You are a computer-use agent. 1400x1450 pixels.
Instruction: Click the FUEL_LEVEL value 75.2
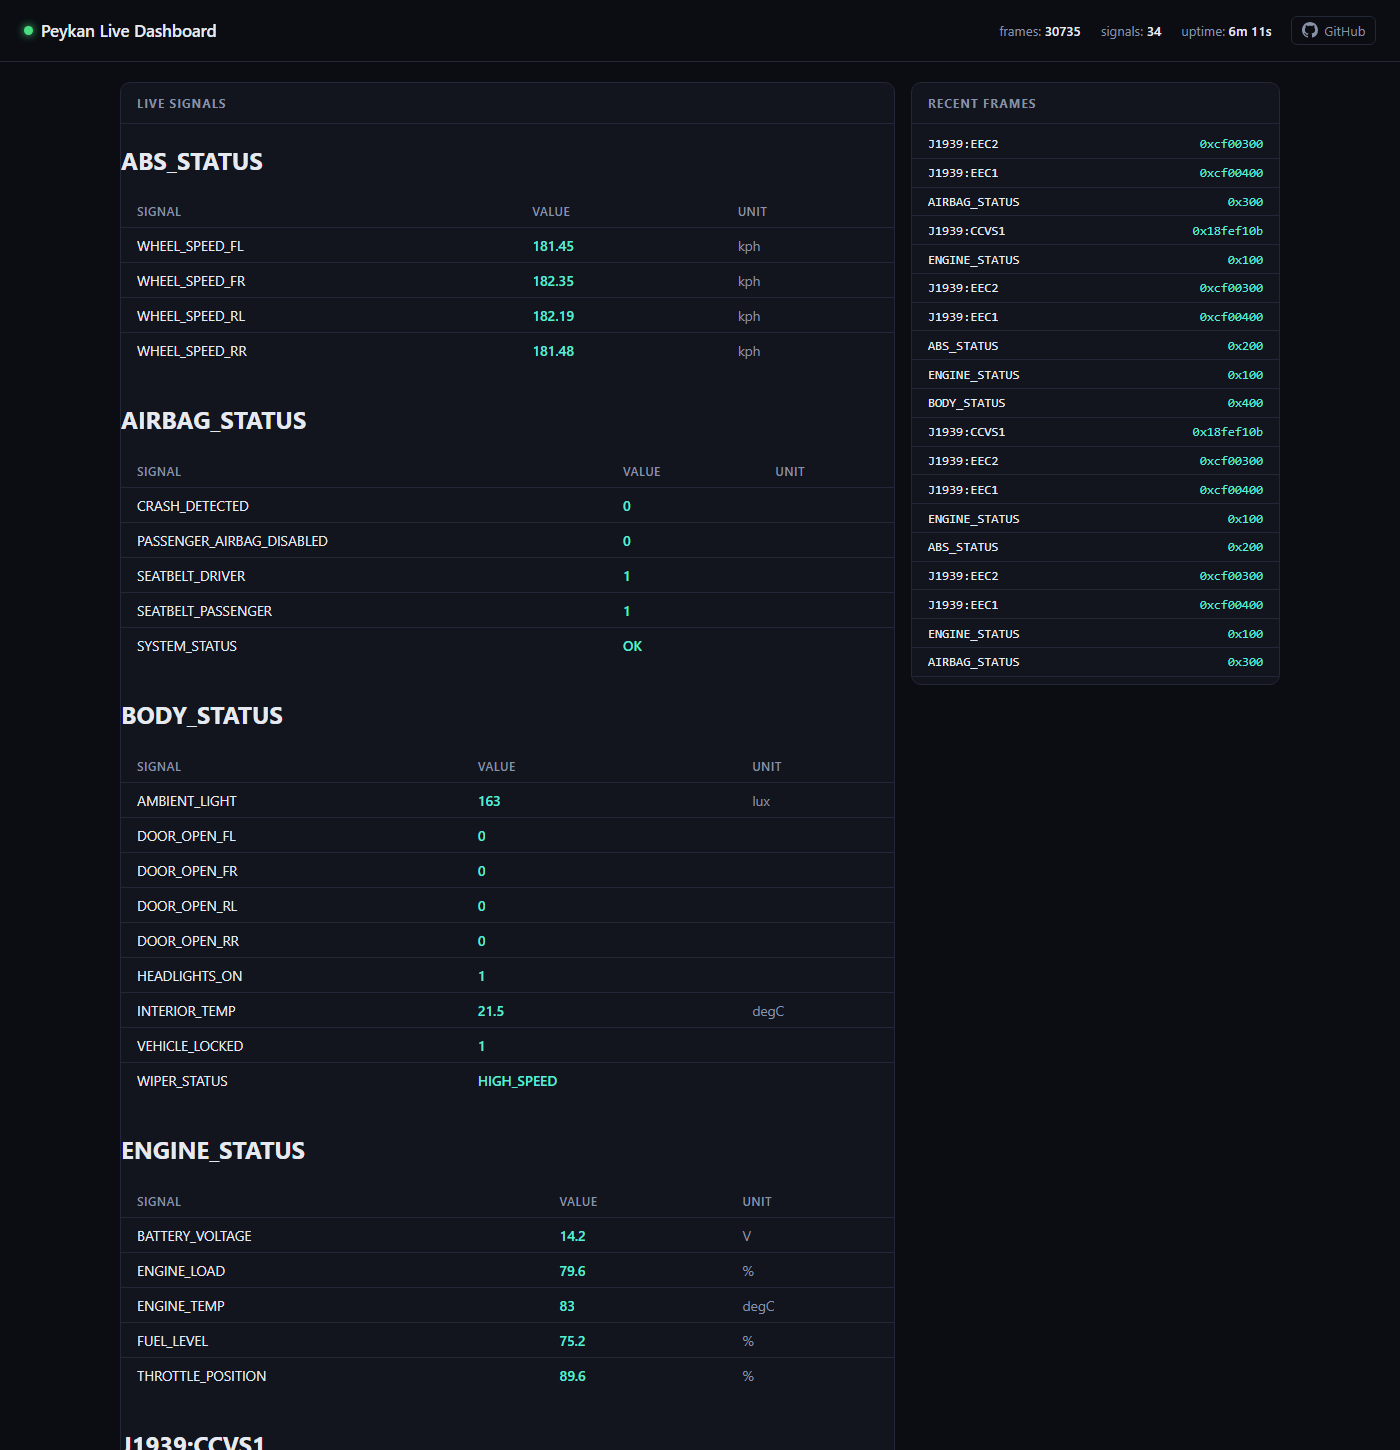[572, 1341]
